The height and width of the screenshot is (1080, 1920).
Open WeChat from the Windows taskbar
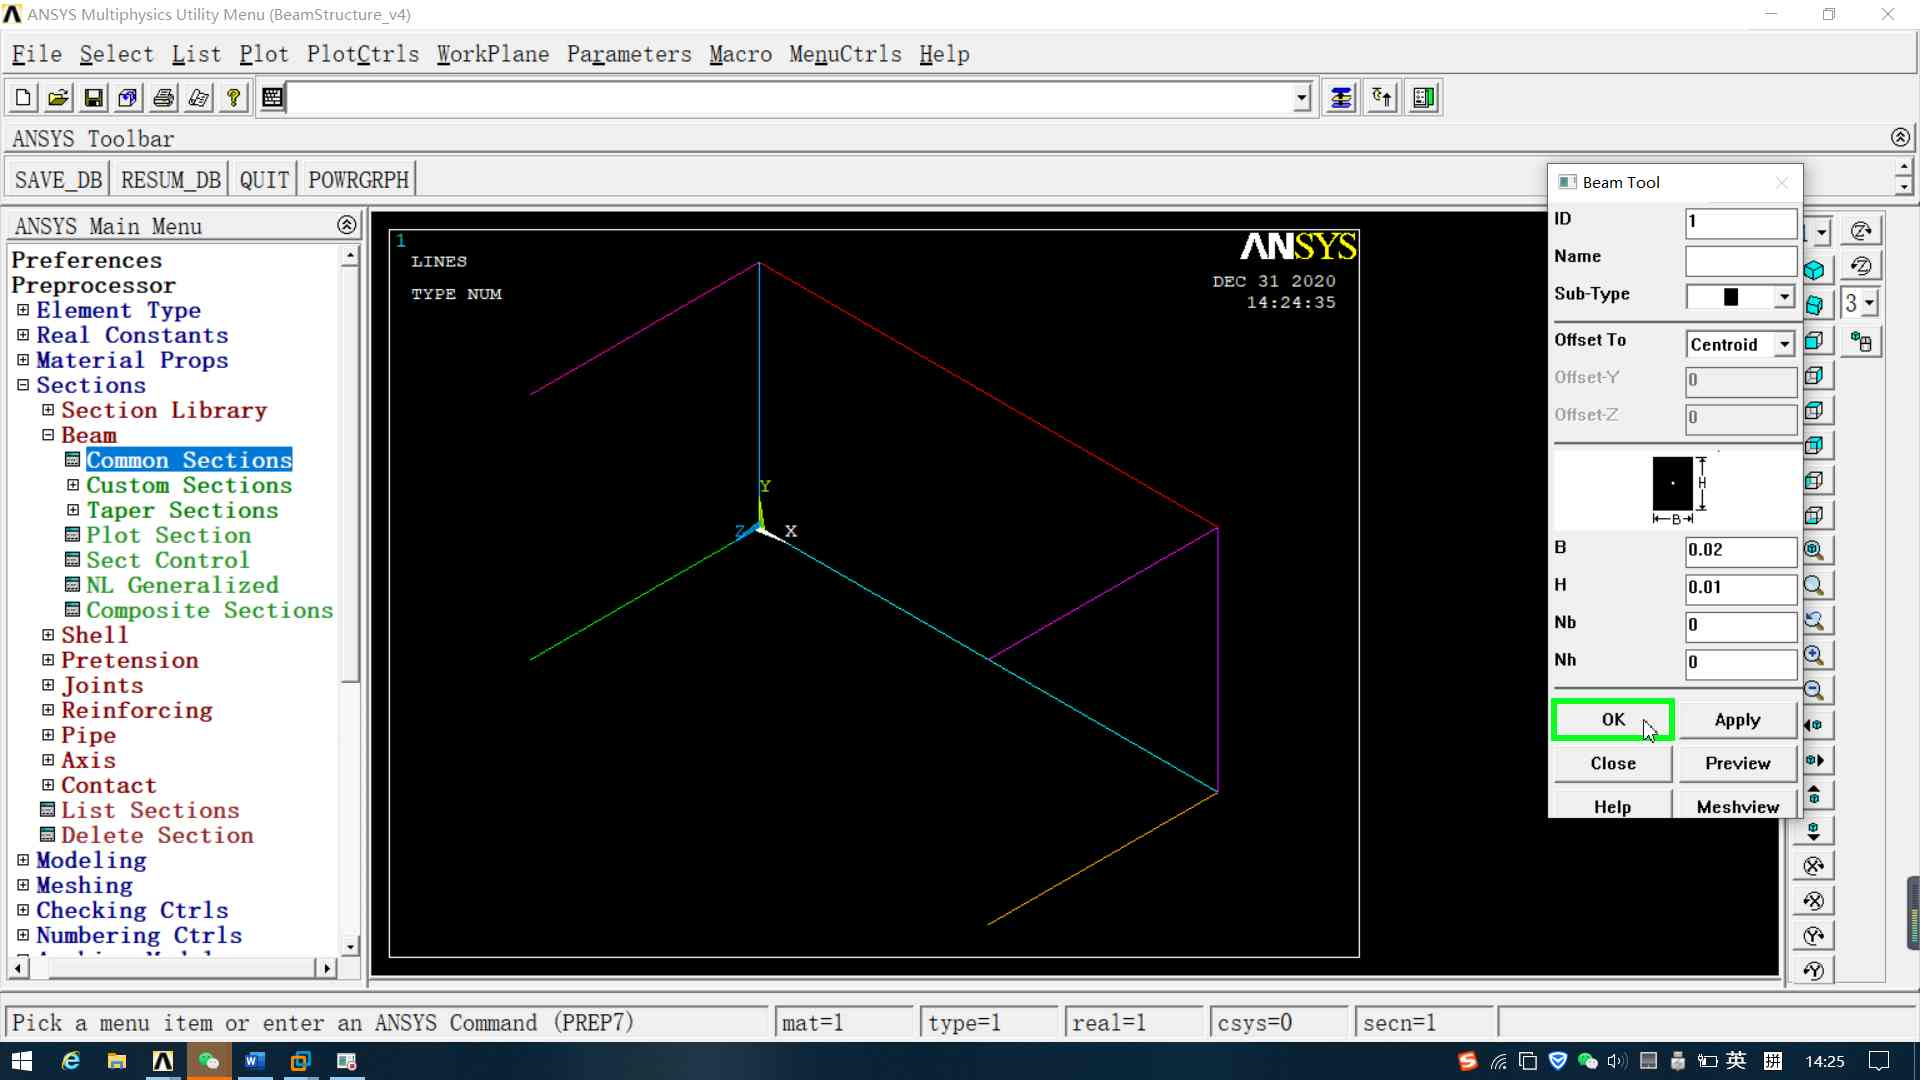208,1061
